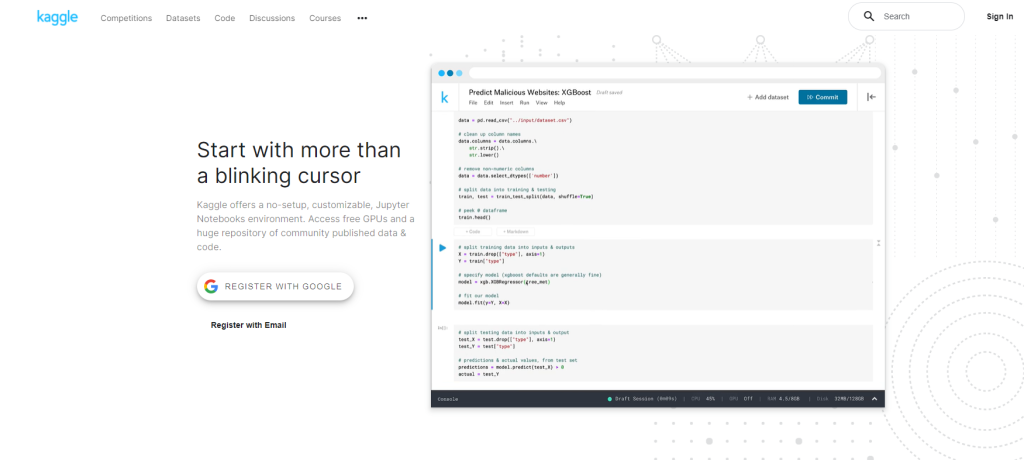
Task: Click Register with Email
Action: click(248, 325)
